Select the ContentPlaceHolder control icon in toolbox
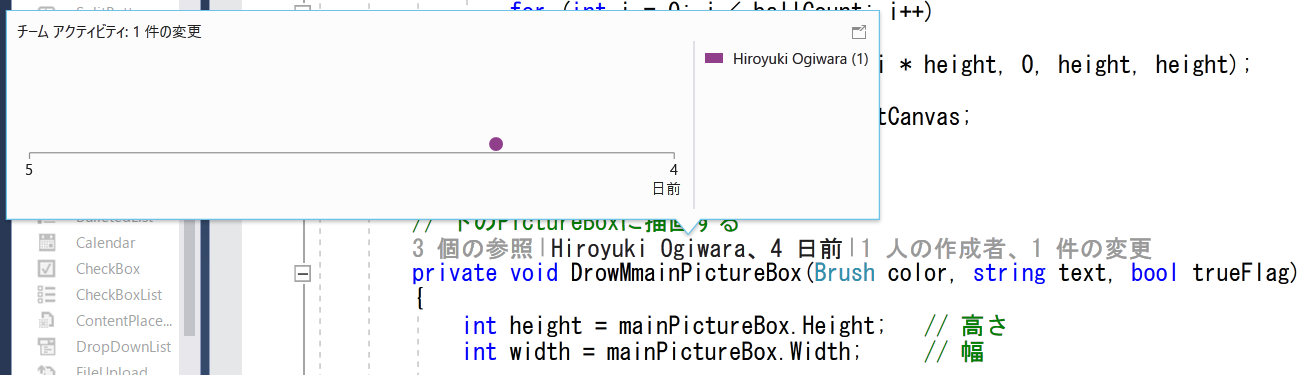Screen dimensions: 1306x375 46,321
